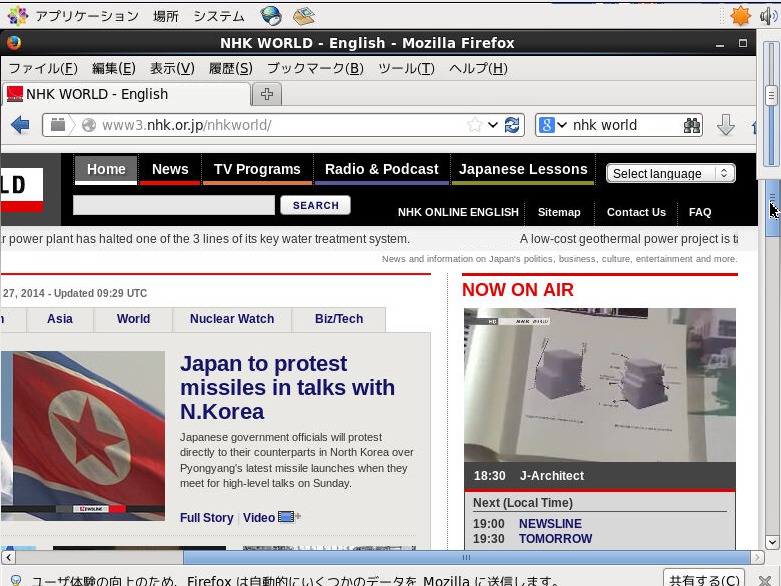Open the Radio & Podcast tab

(x=382, y=170)
